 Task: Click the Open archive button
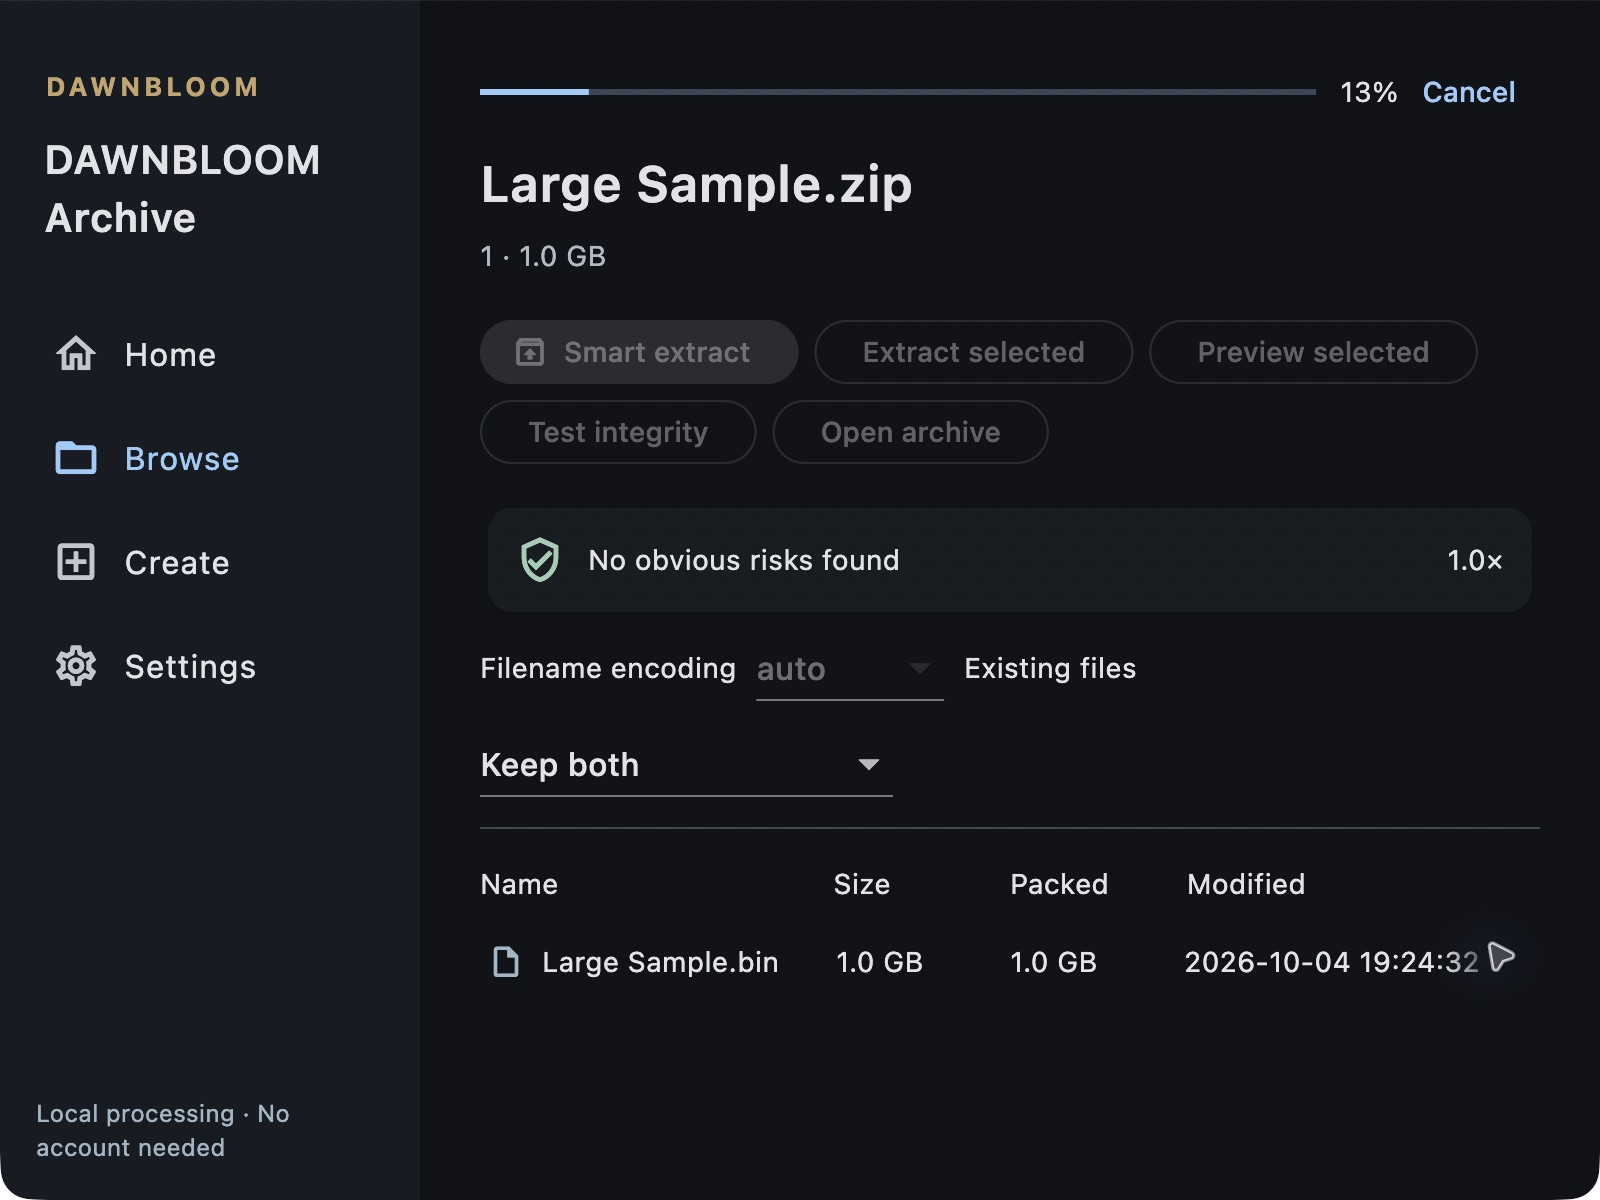click(910, 432)
